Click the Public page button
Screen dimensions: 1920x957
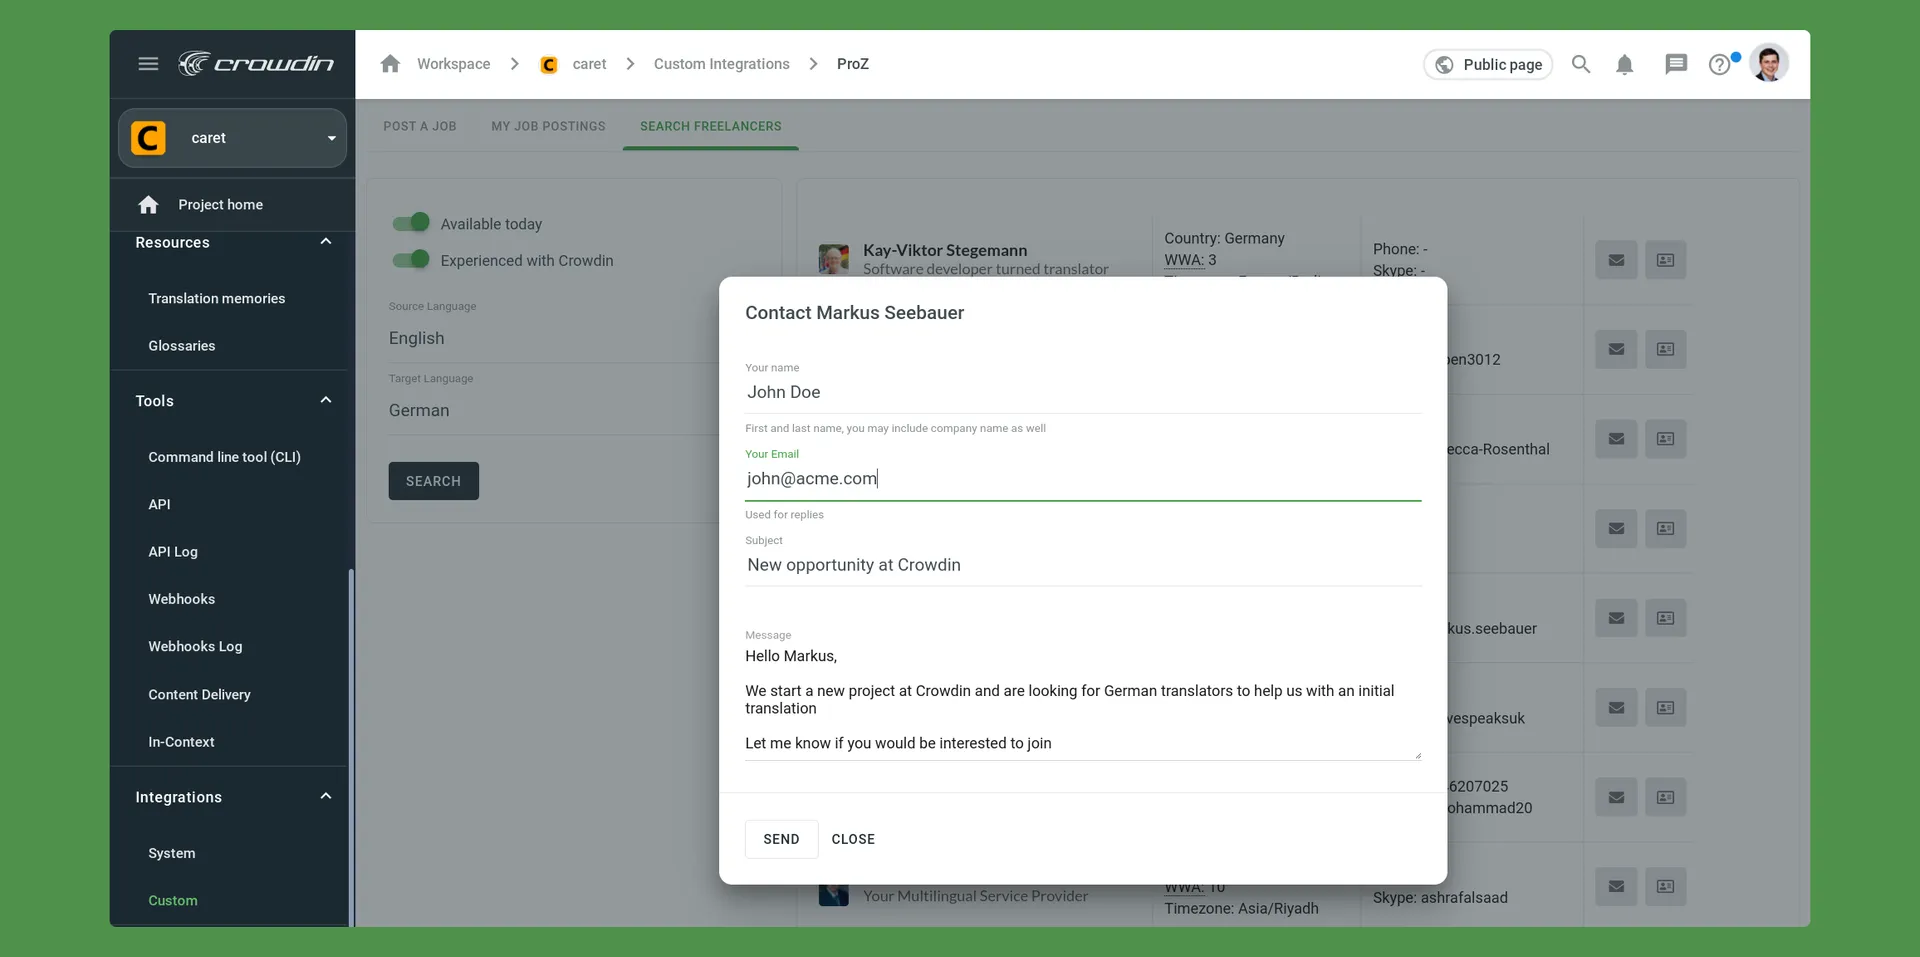[1488, 64]
